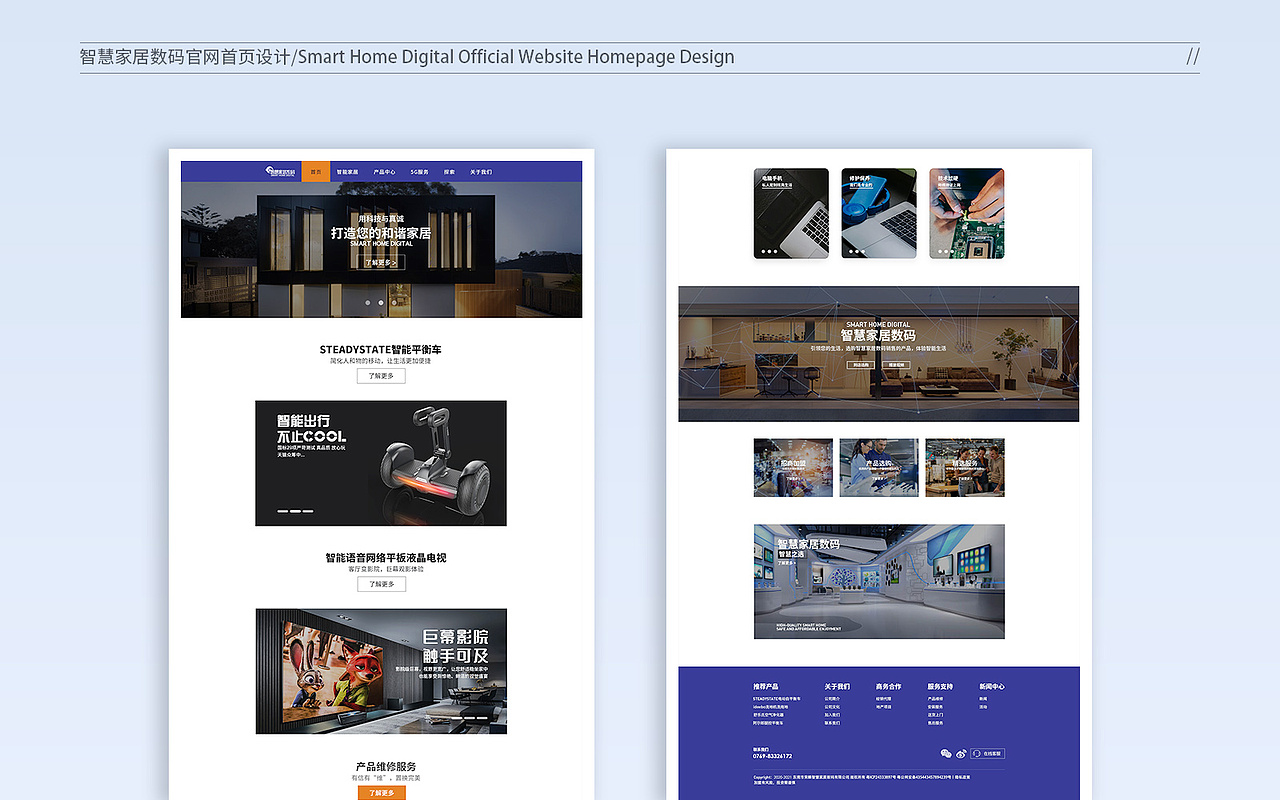Open 关于我们 in the top navigation bar
Image resolution: width=1280 pixels, height=800 pixels.
click(481, 171)
